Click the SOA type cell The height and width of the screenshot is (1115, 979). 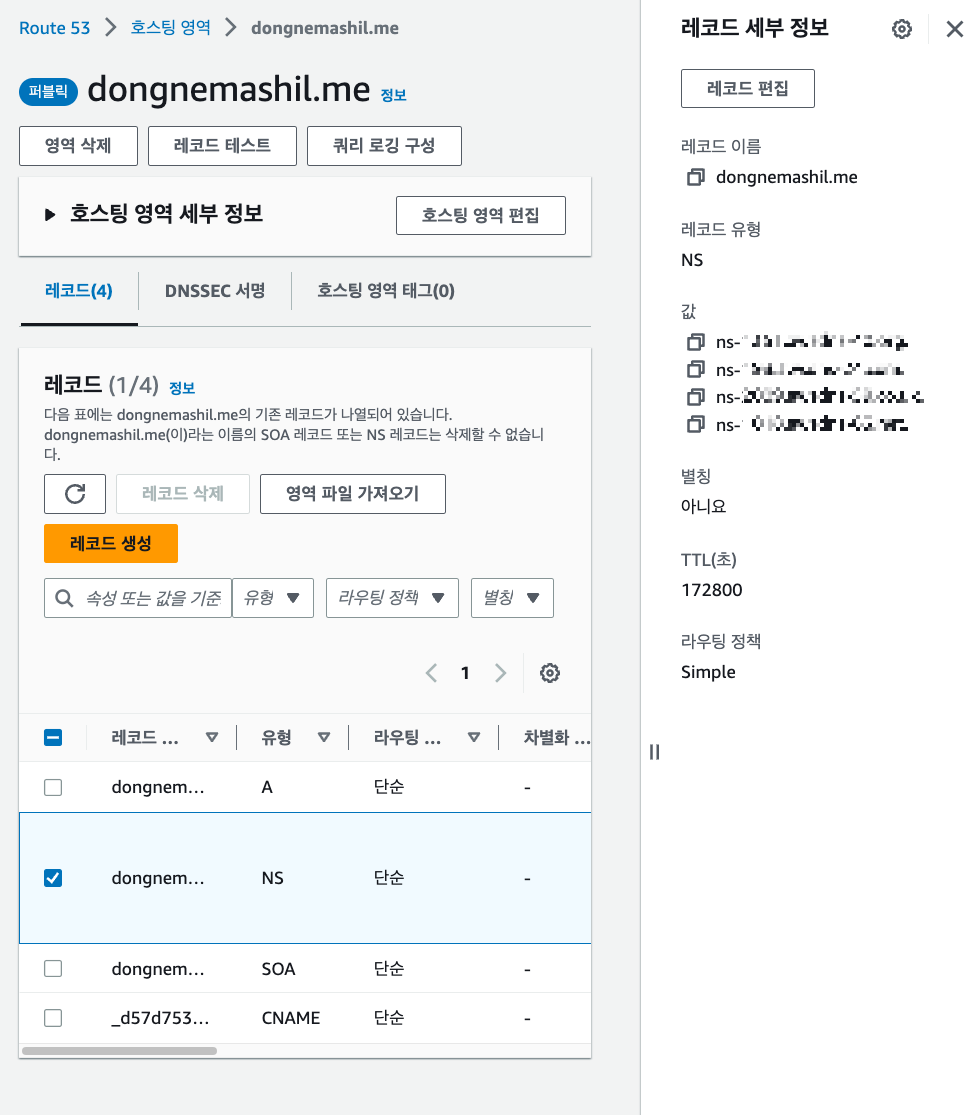pos(279,969)
